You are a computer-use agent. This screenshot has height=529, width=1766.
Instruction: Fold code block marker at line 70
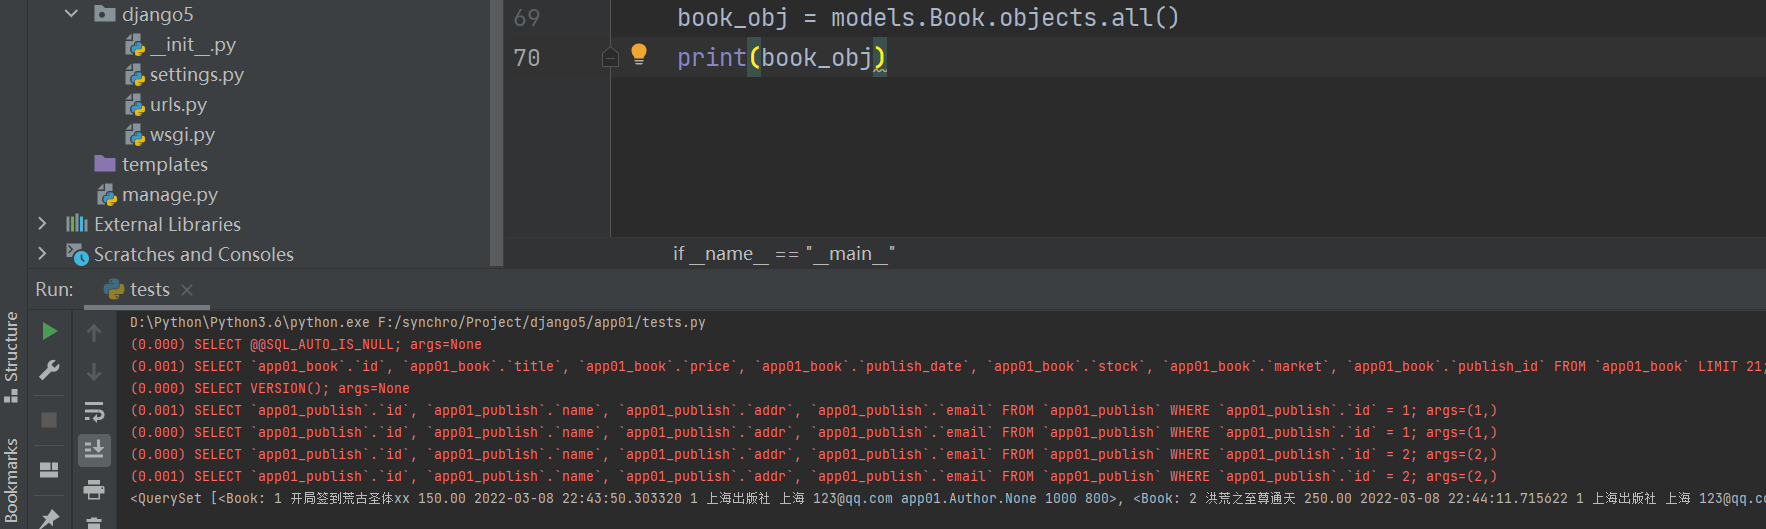point(610,58)
